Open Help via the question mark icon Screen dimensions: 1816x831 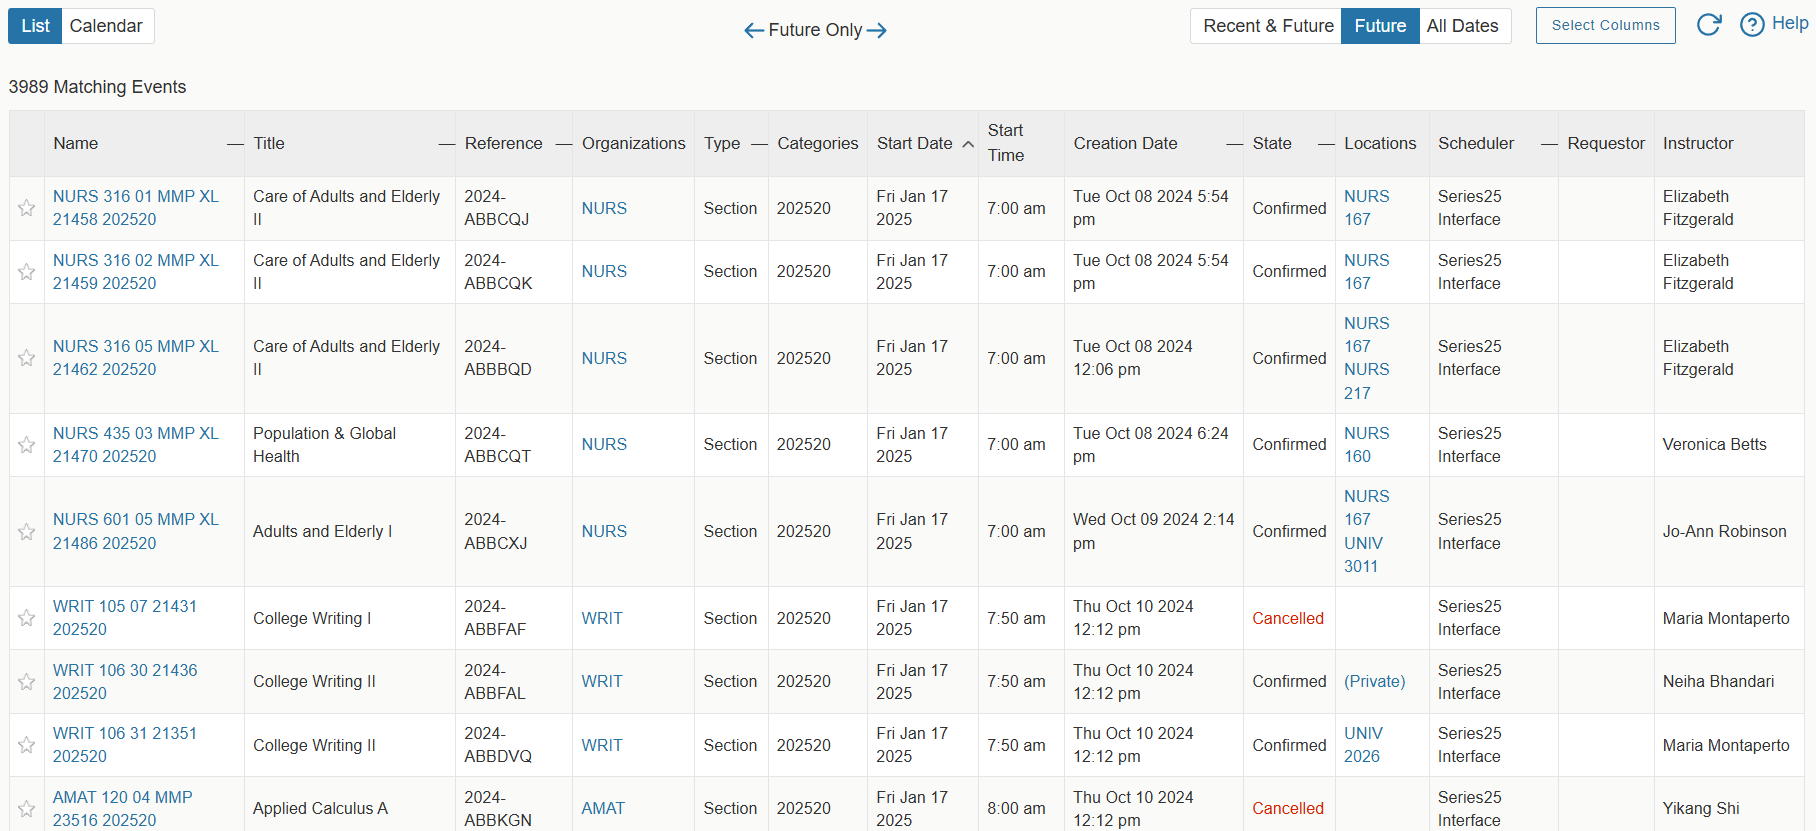pyautogui.click(x=1752, y=25)
